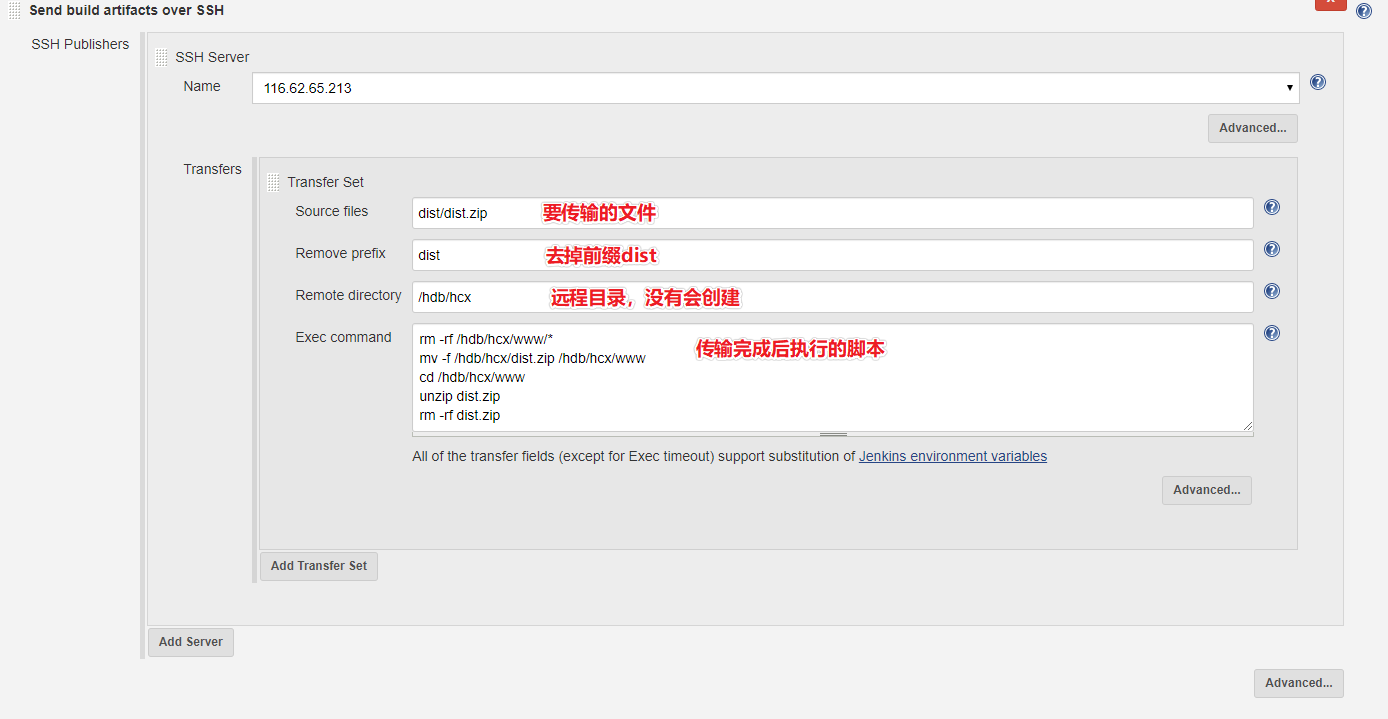The image size is (1388, 719).
Task: Click drag handle of Send build artifacts section
Action: click(15, 11)
